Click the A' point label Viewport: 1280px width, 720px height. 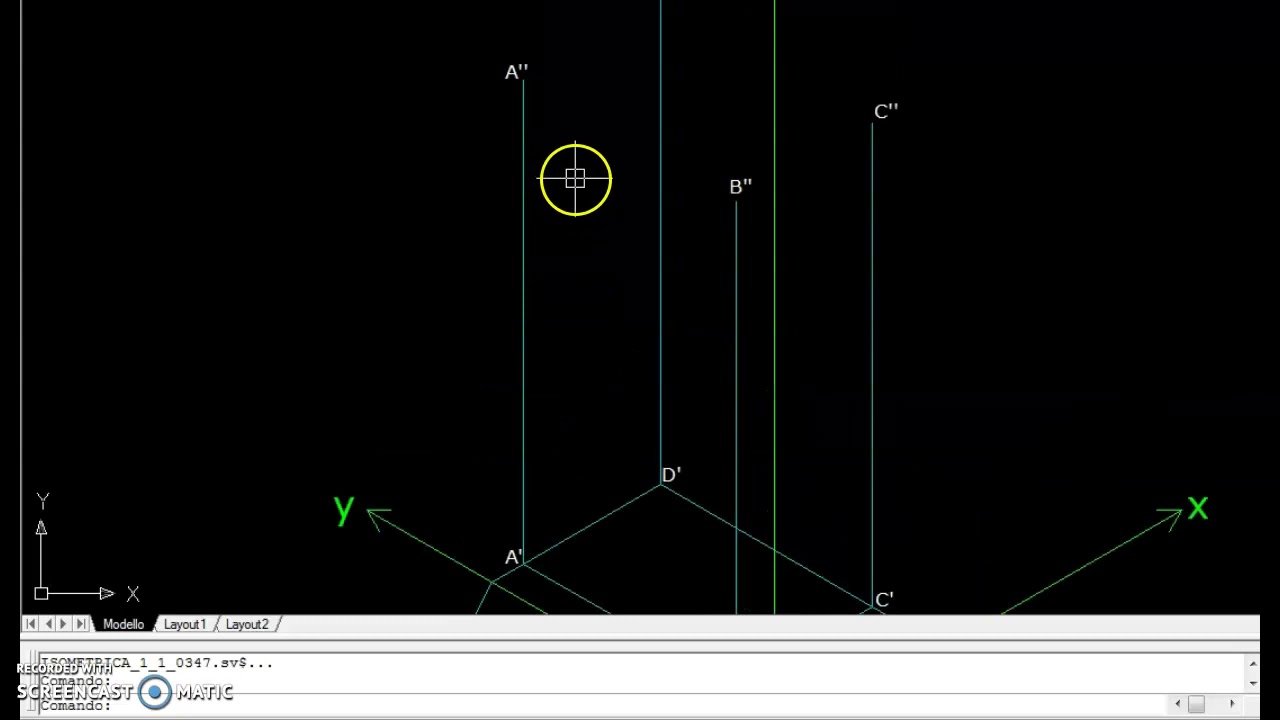click(x=513, y=557)
